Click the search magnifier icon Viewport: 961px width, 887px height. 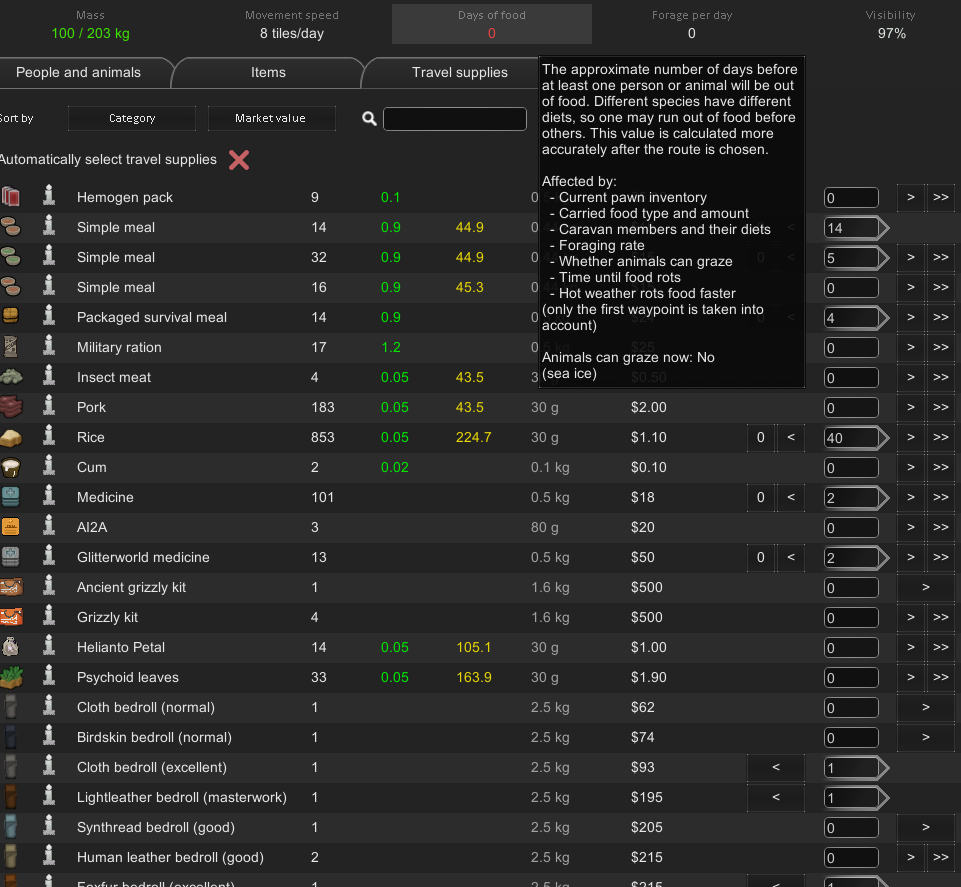[369, 118]
